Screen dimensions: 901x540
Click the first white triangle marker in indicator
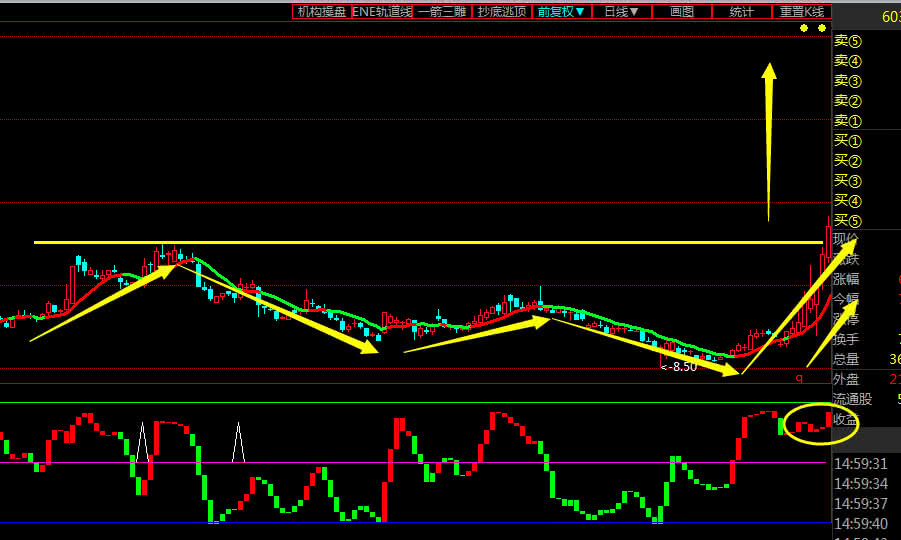pos(143,441)
